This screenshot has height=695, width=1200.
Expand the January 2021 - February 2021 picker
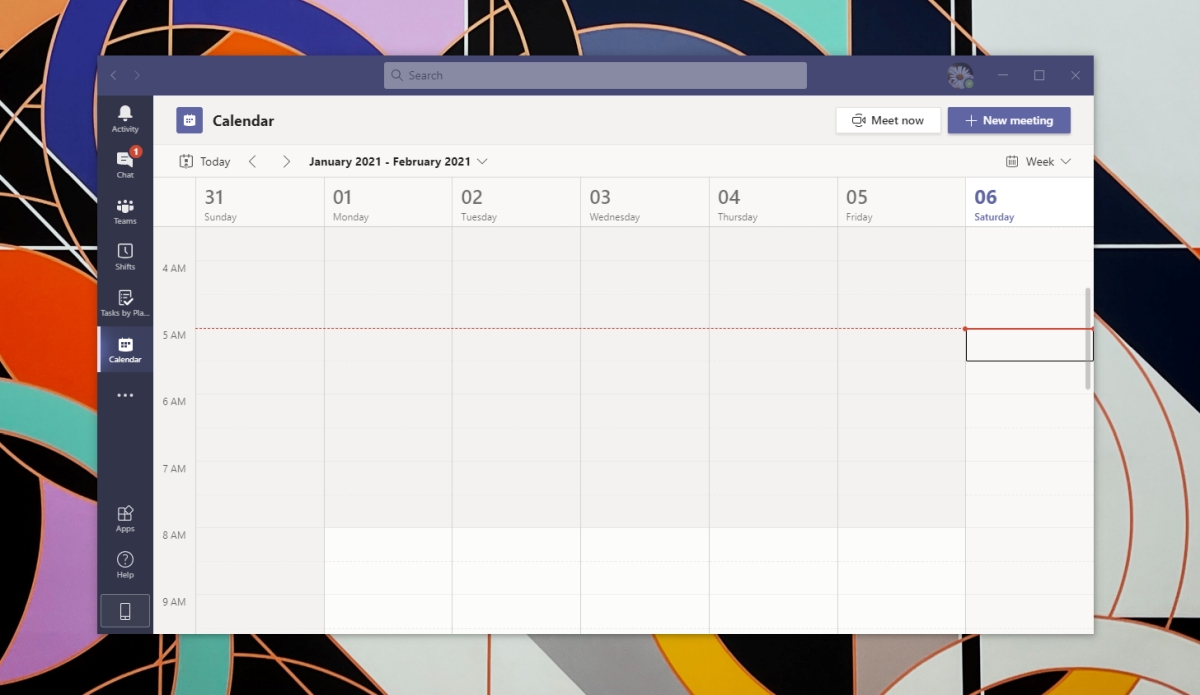pyautogui.click(x=398, y=161)
